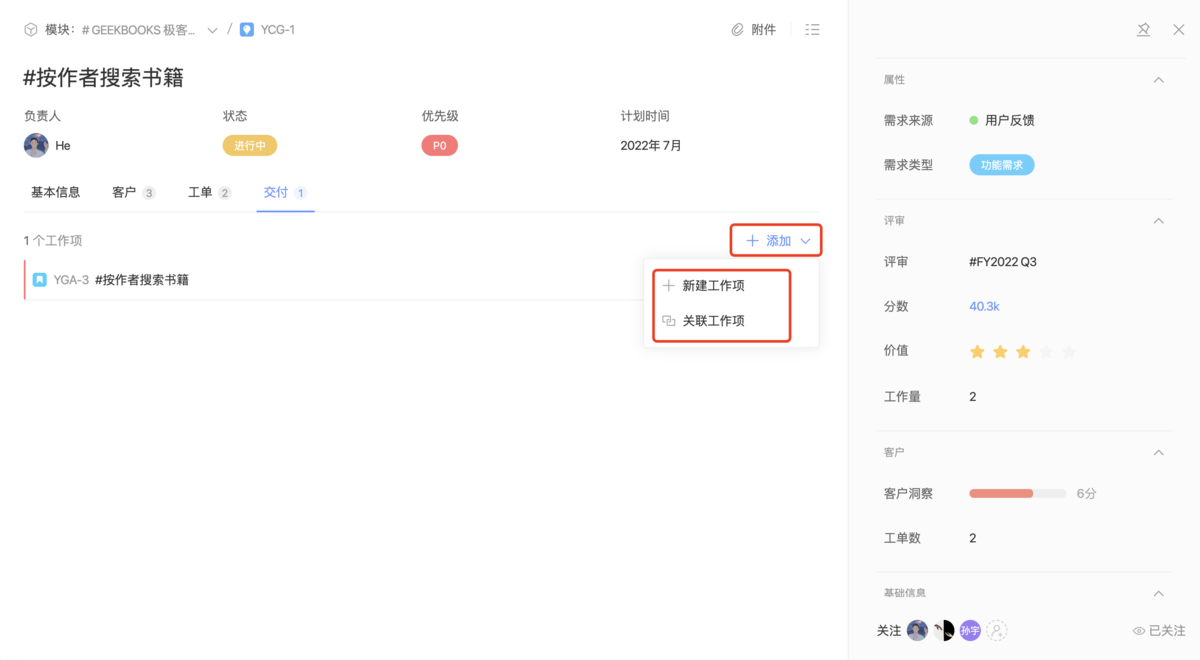Viewport: 1200px width, 660px height.
Task: Click the 孙宇 follower avatar
Action: (969, 630)
